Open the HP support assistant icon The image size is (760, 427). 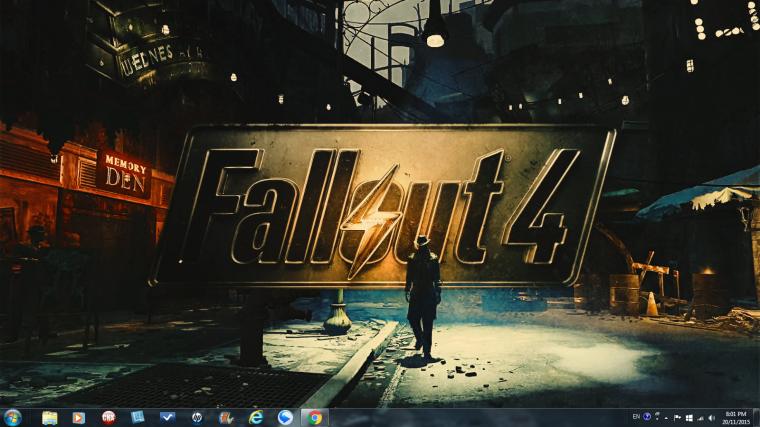(x=197, y=418)
